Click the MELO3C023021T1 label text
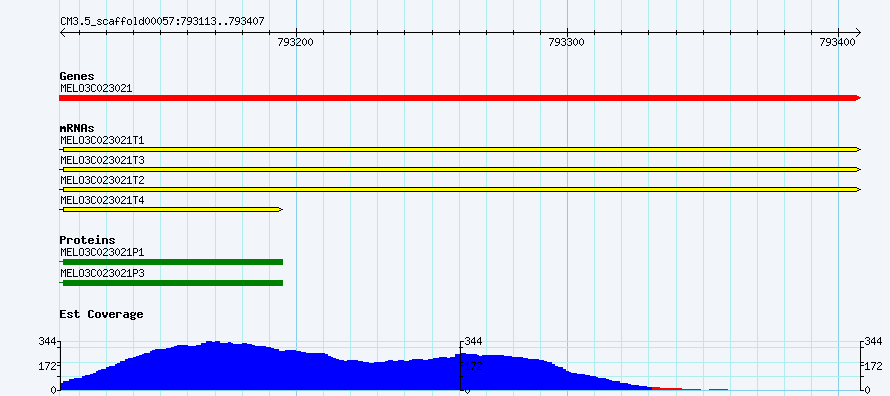This screenshot has height=396, width=890. [x=102, y=140]
